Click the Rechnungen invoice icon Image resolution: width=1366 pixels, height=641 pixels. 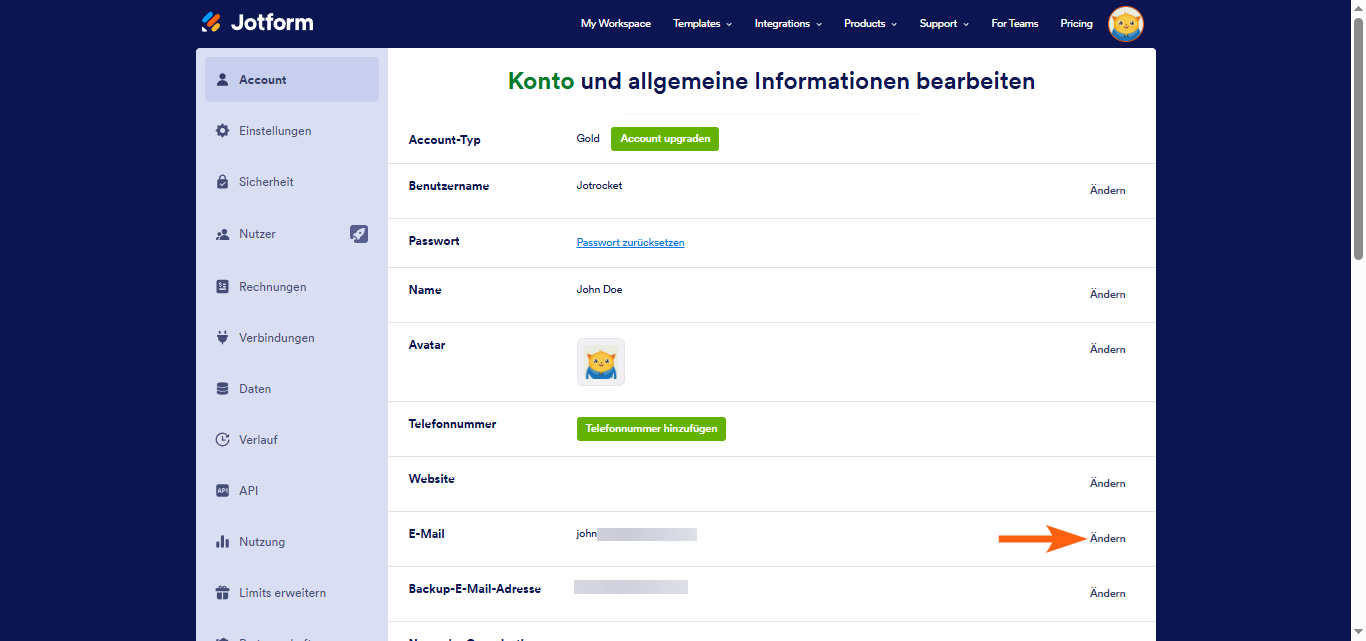[x=222, y=287]
